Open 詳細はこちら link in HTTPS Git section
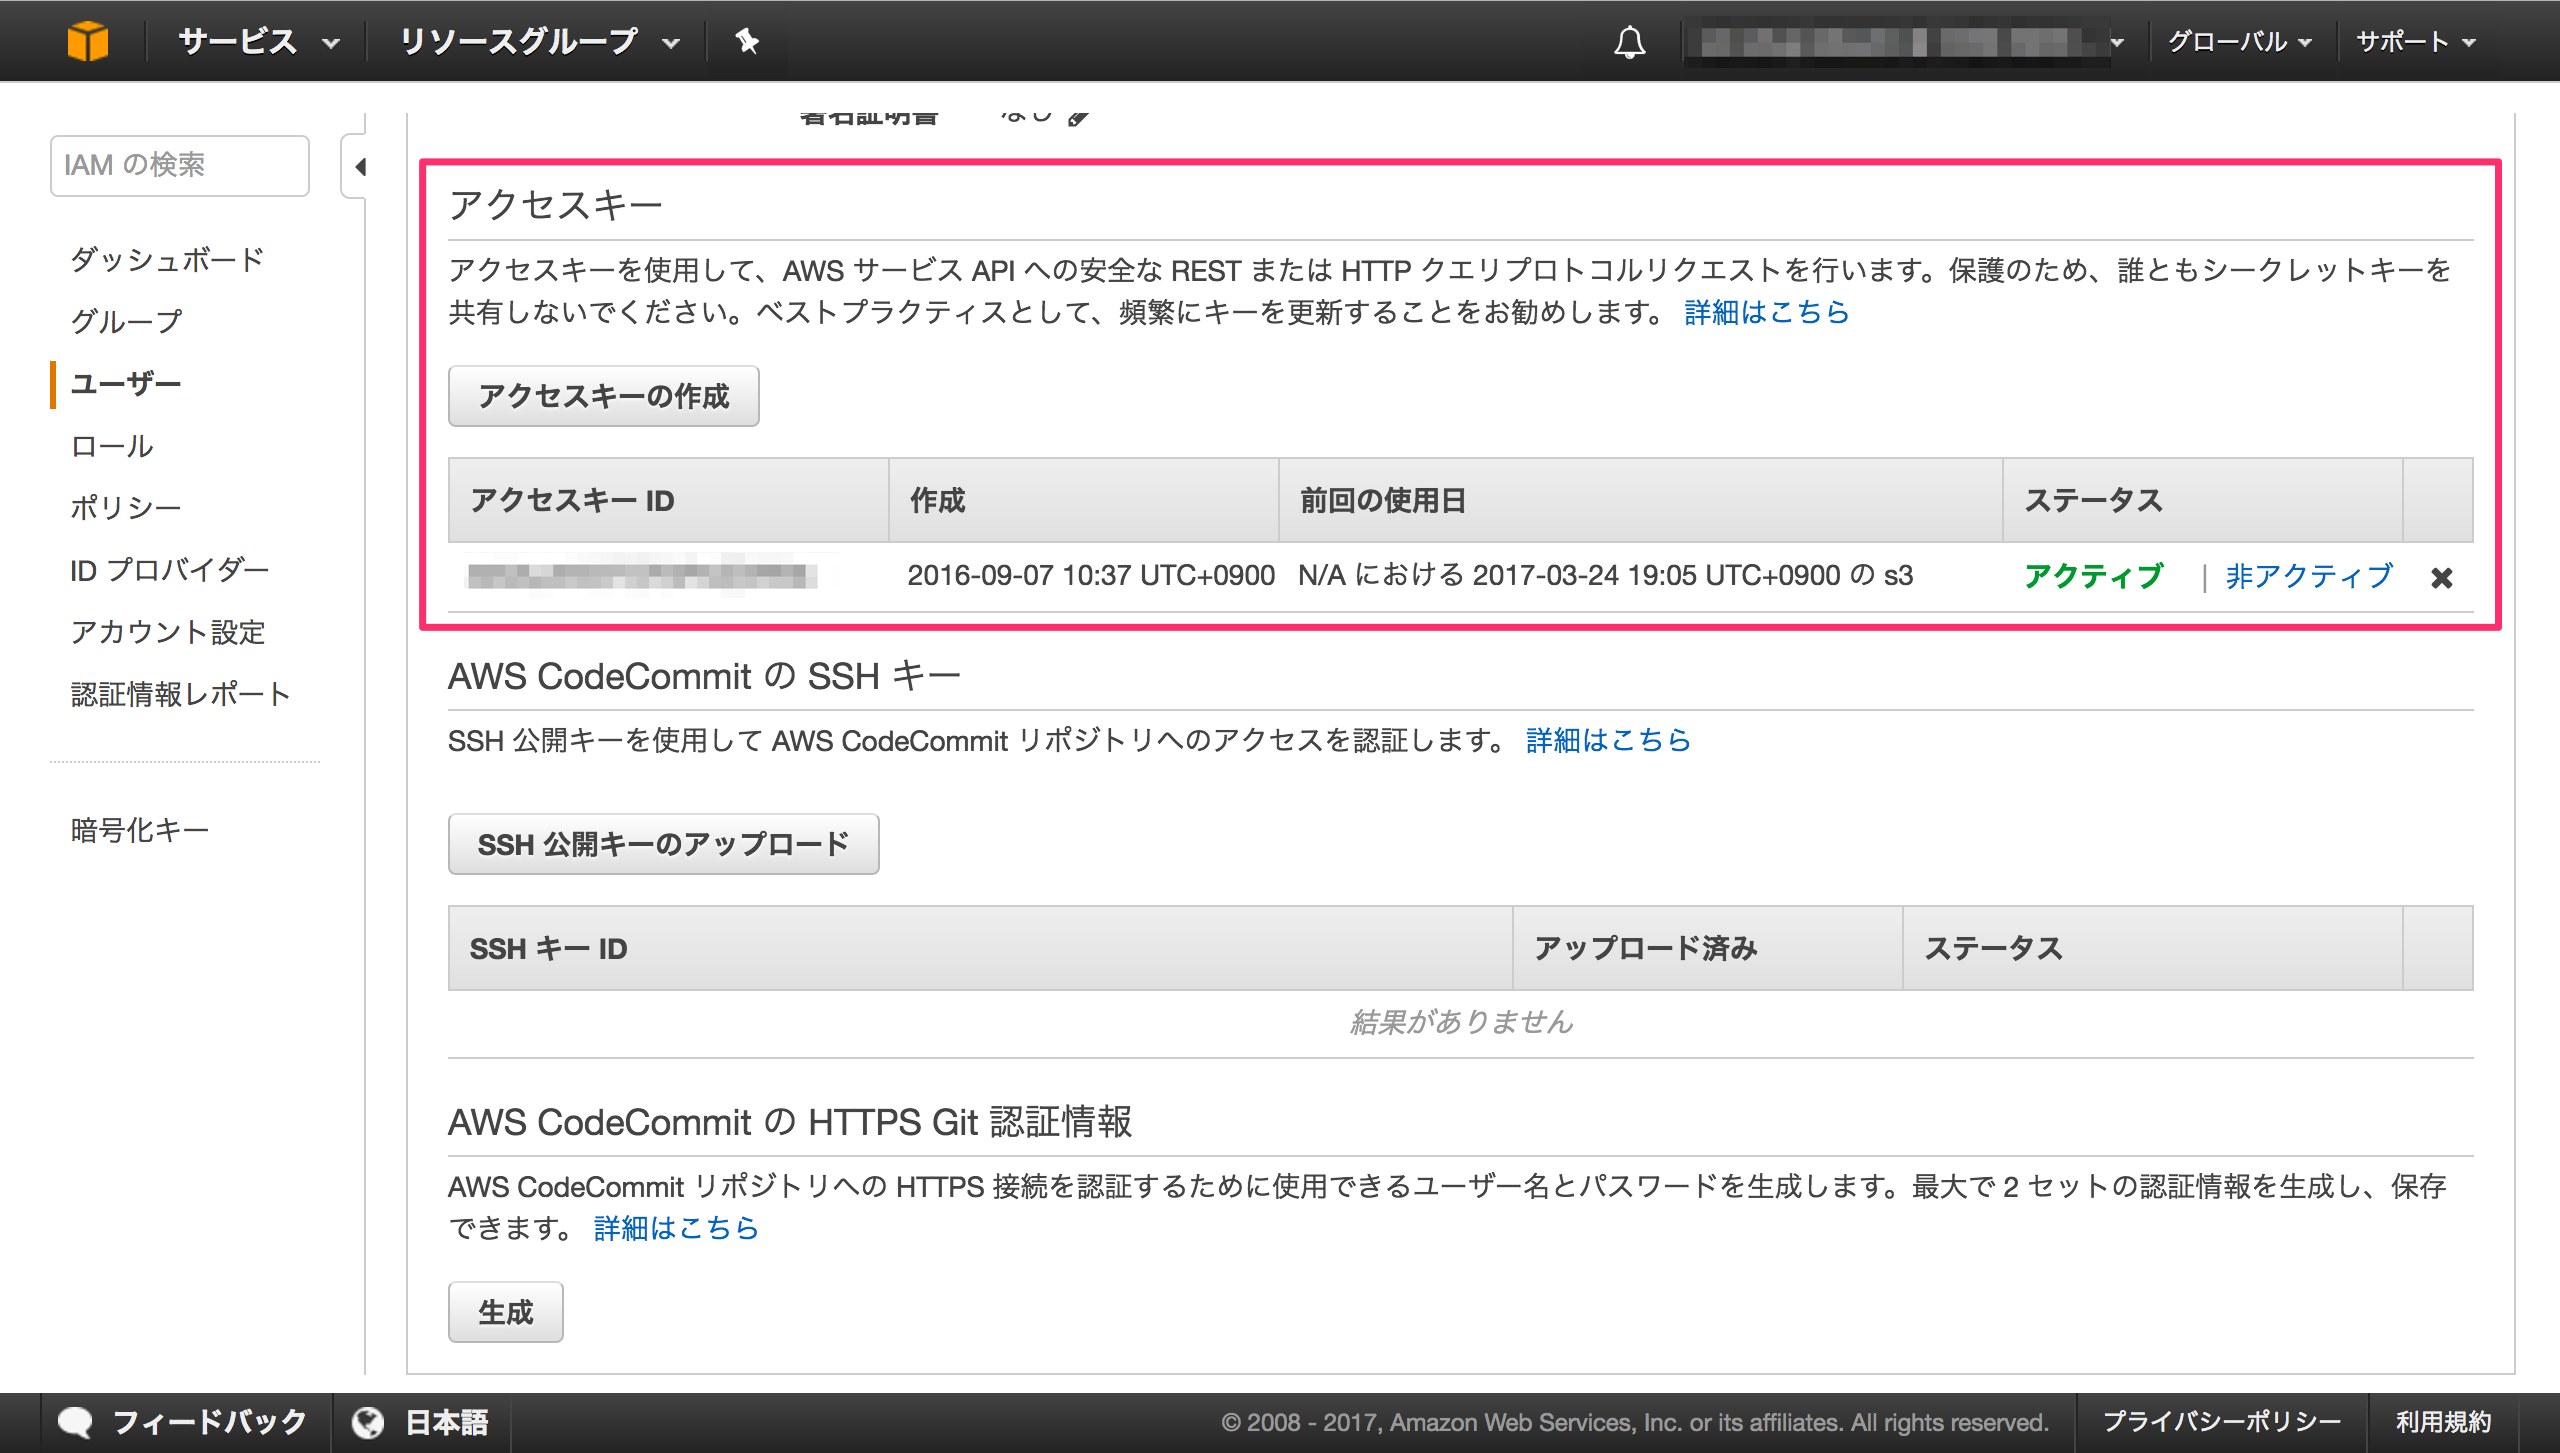This screenshot has width=2560, height=1453. click(676, 1228)
